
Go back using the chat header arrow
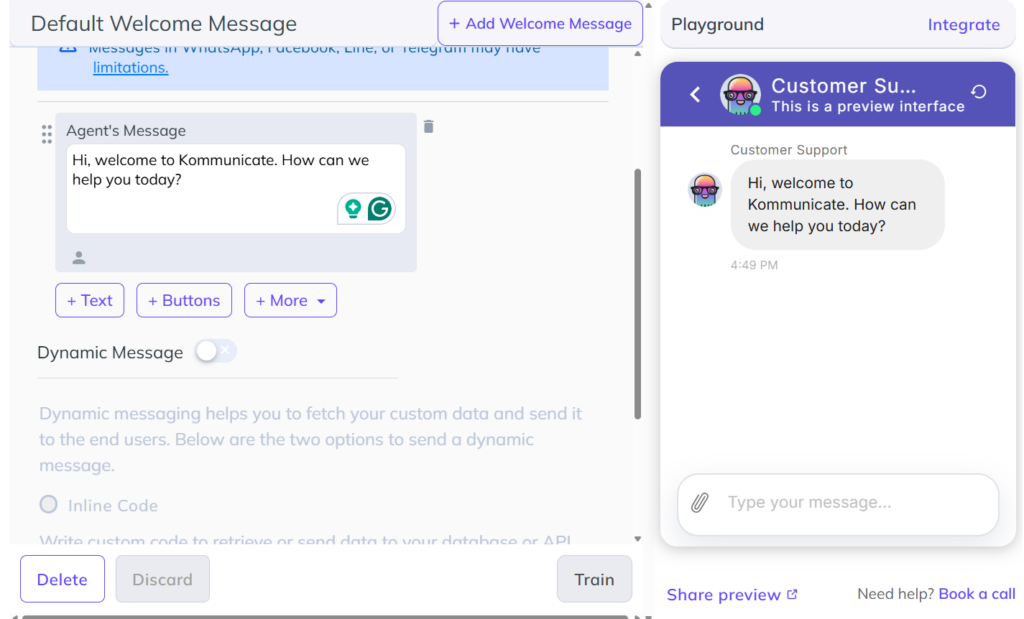696,95
